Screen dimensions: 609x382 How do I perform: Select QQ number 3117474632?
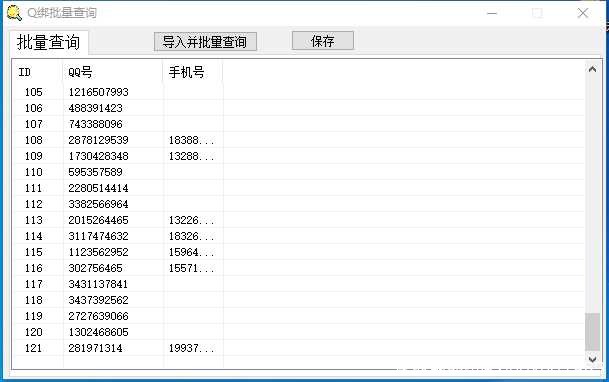[x=98, y=236]
